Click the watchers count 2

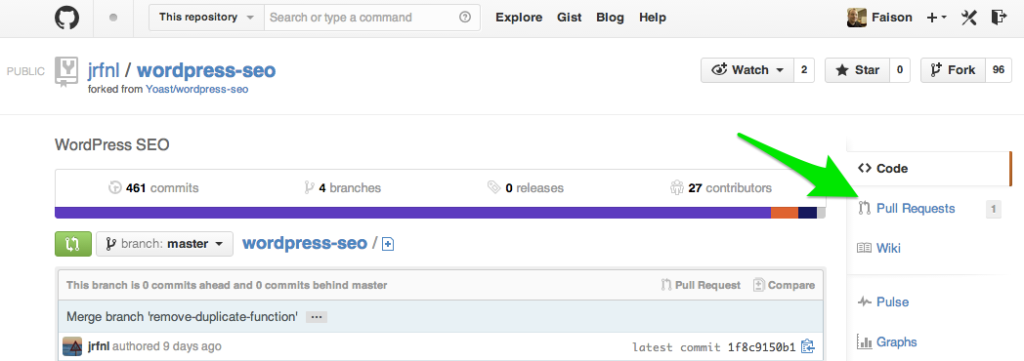804,70
